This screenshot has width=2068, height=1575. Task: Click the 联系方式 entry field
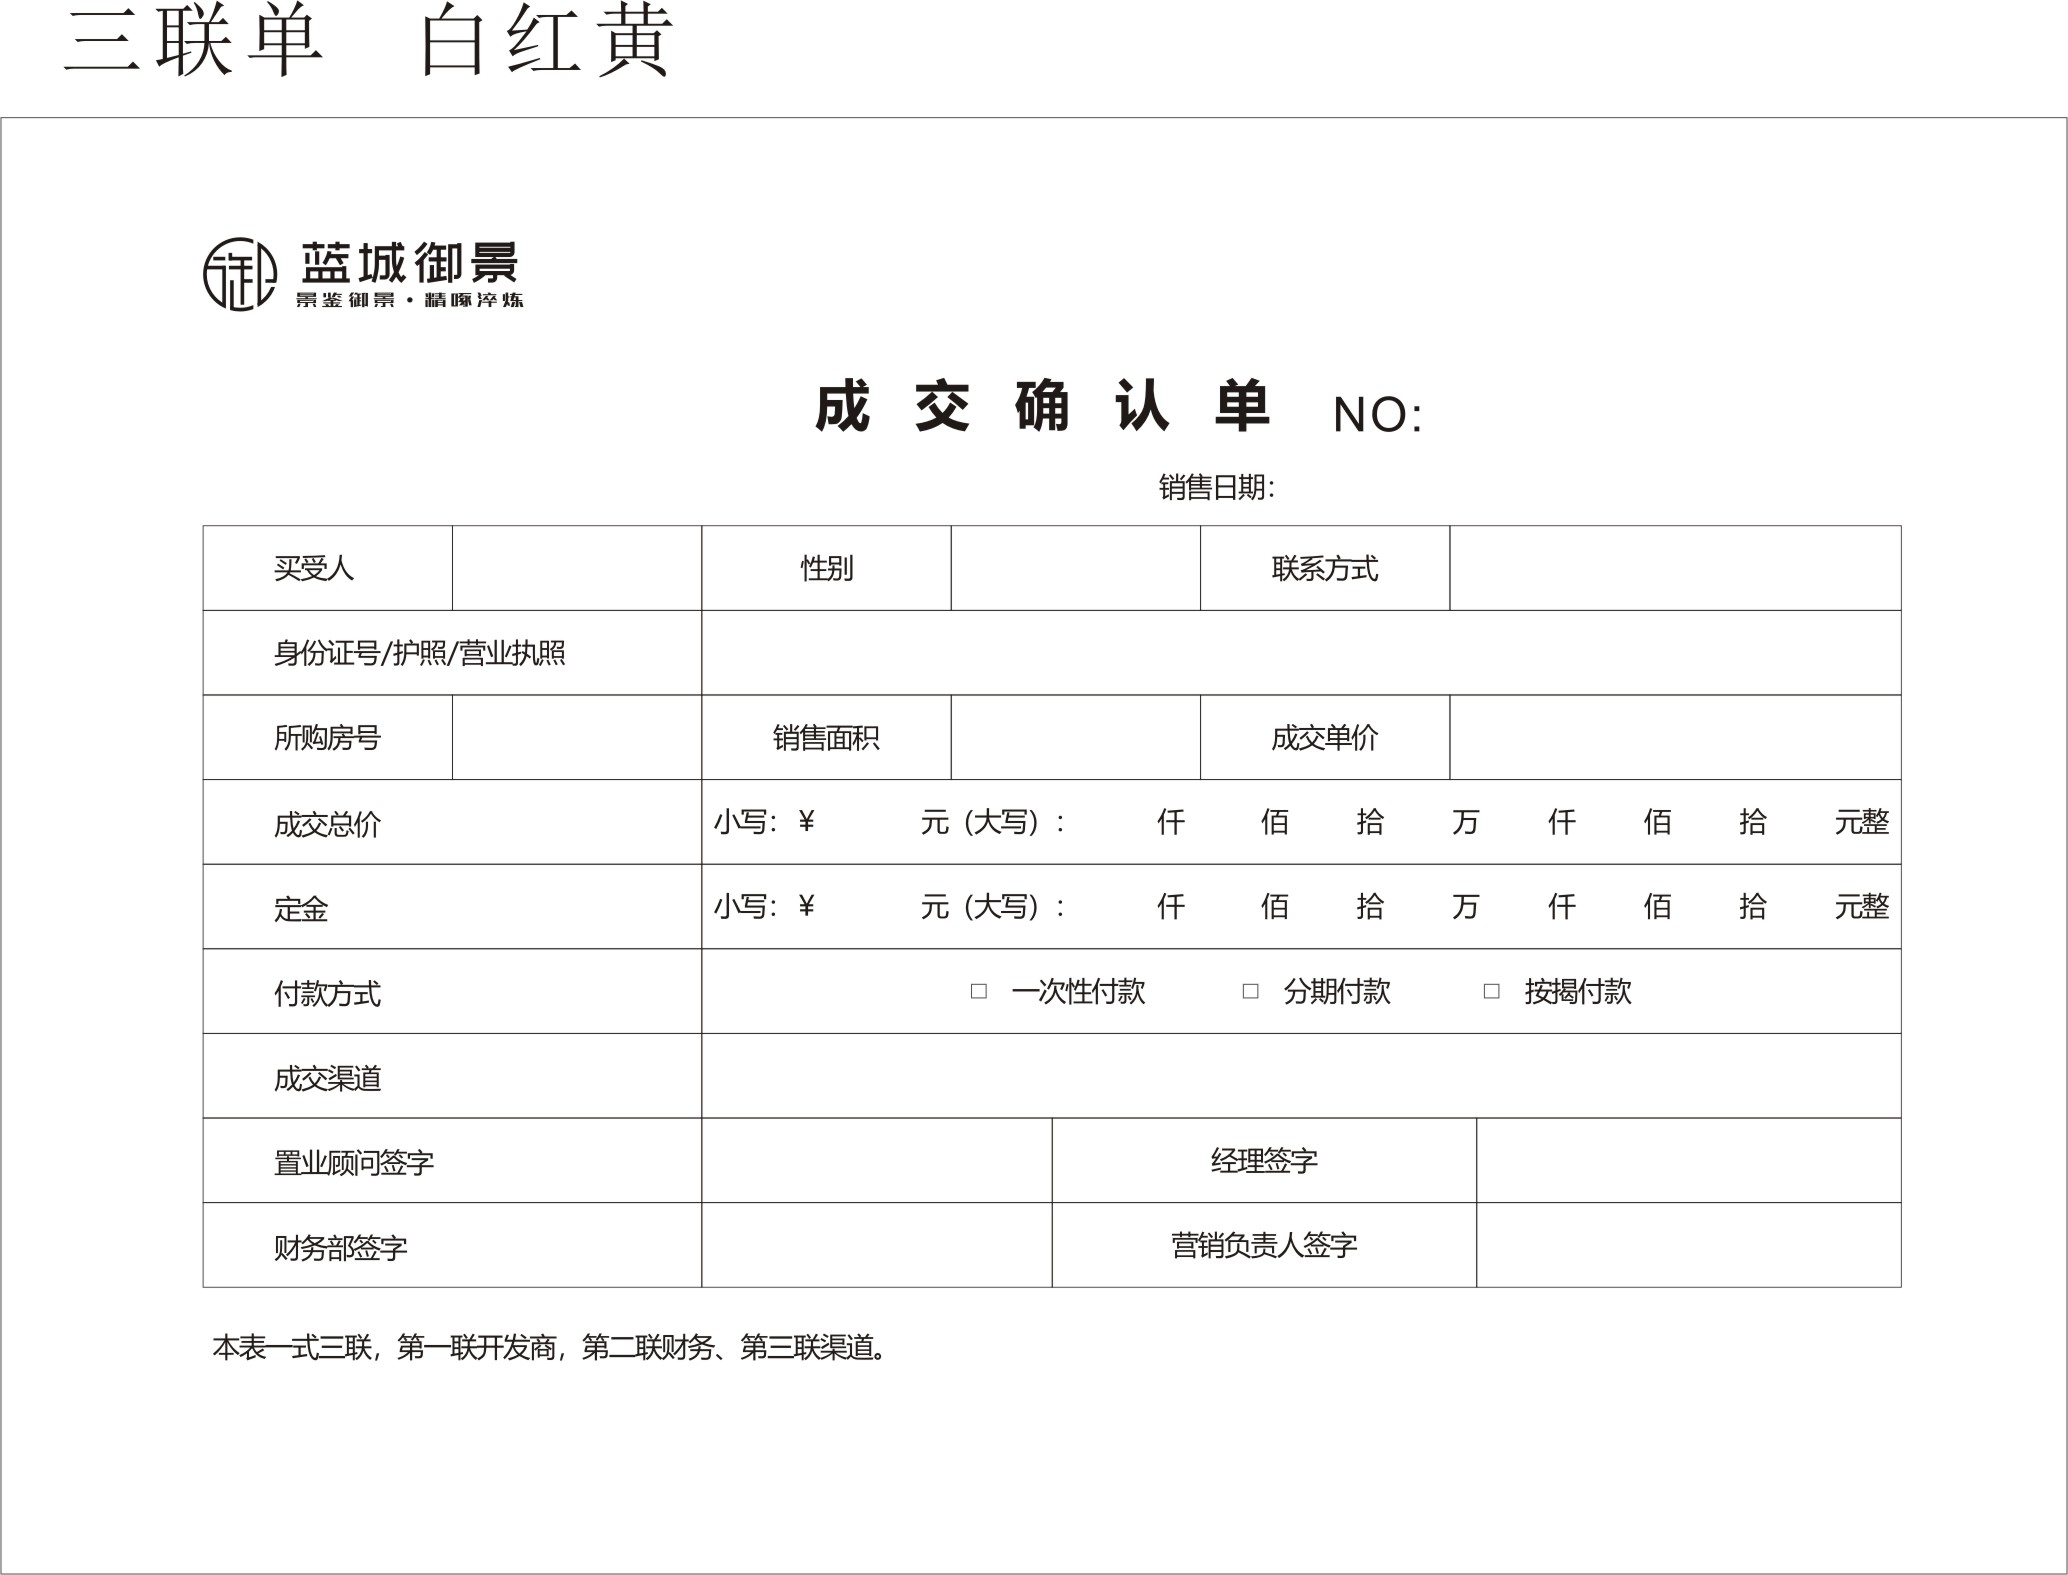1675,568
